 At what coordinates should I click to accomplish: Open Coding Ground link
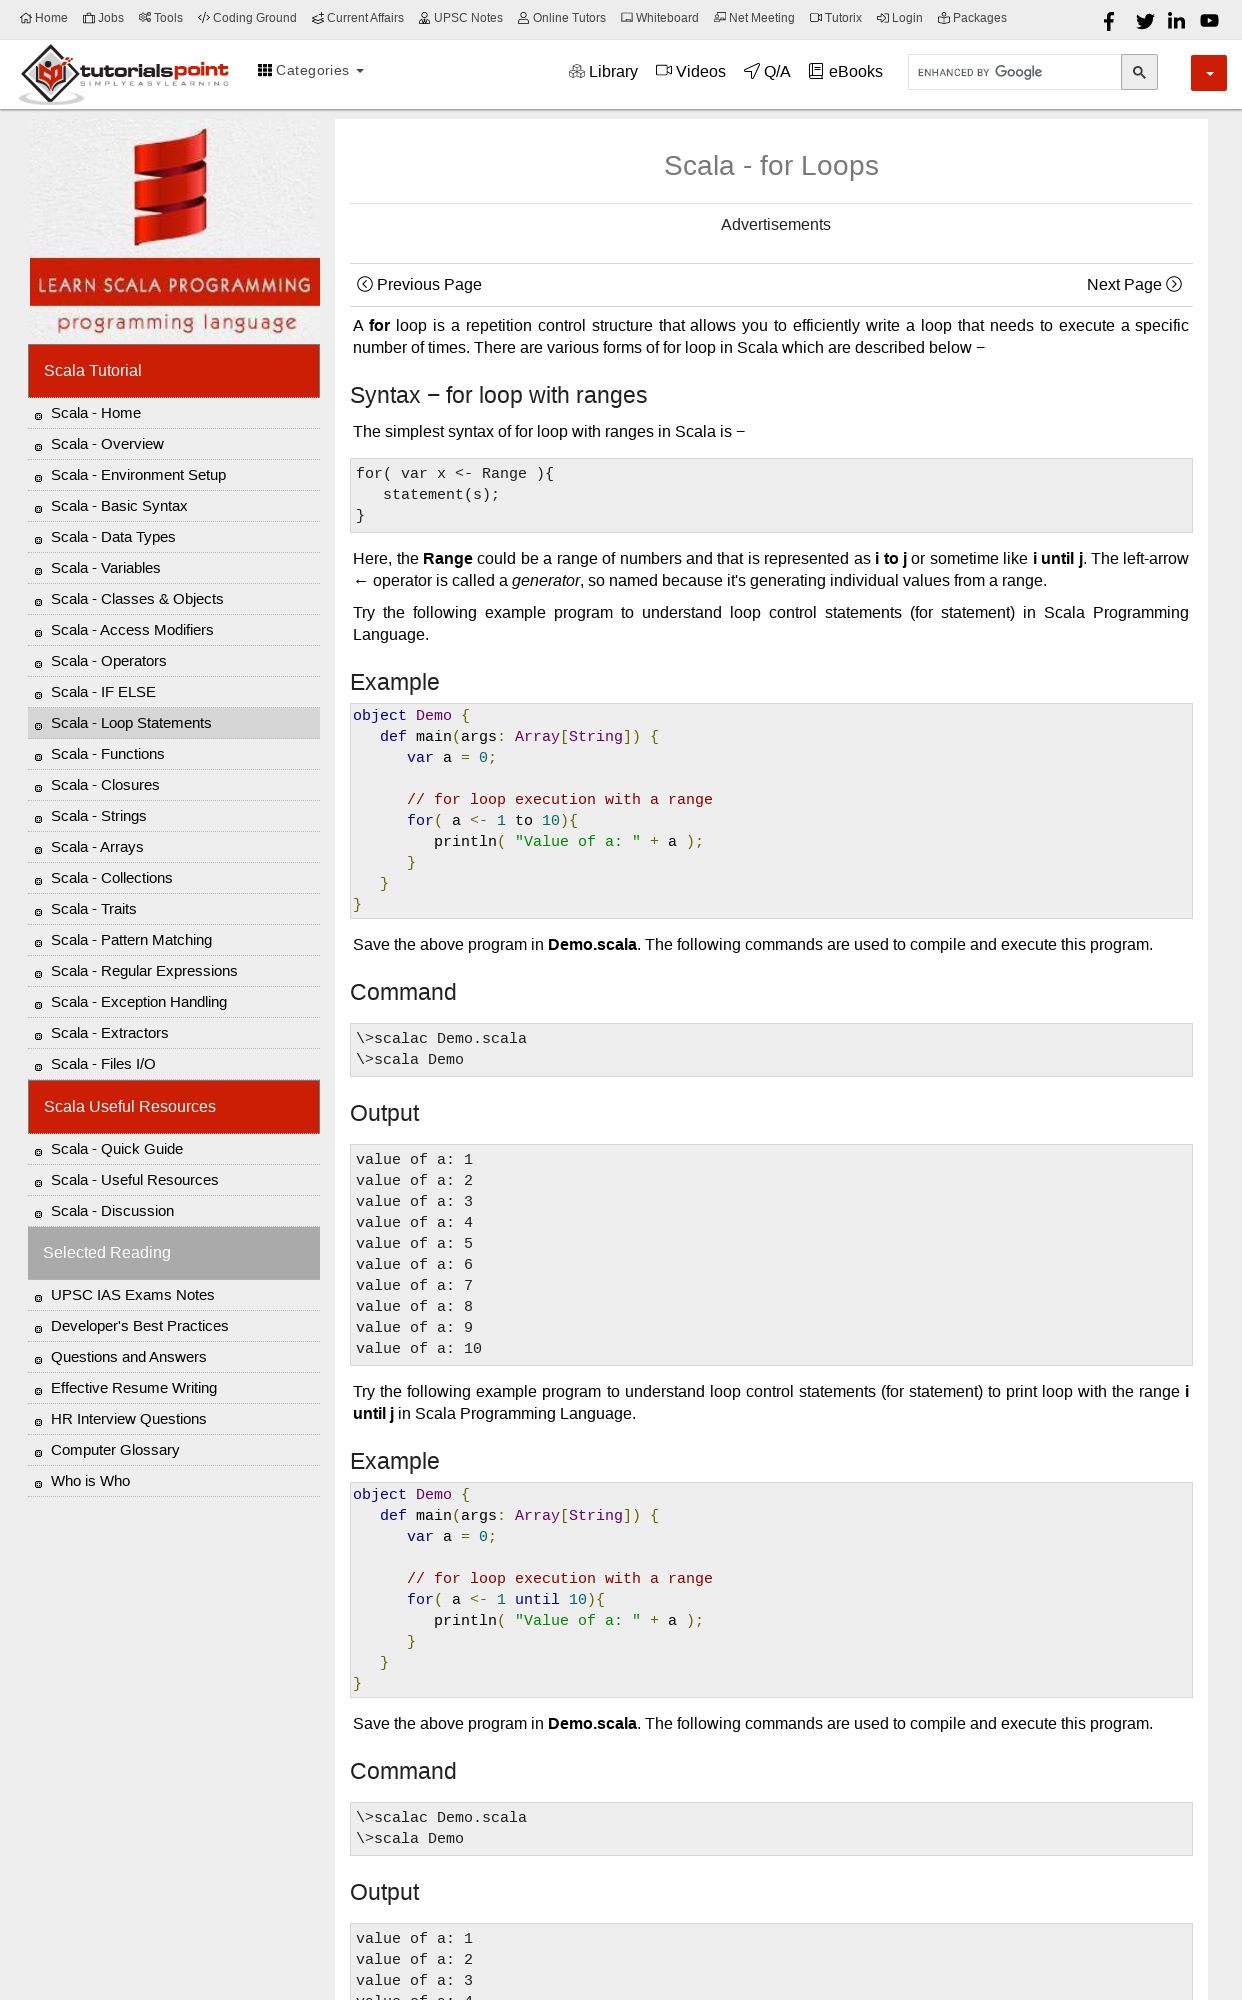247,18
